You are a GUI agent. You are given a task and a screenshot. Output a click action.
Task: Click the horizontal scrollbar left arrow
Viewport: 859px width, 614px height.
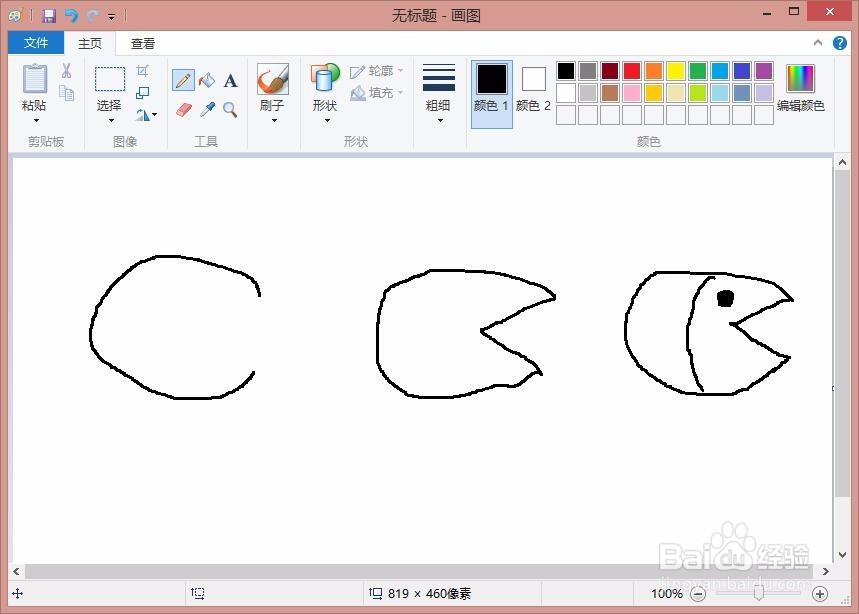(x=16, y=571)
